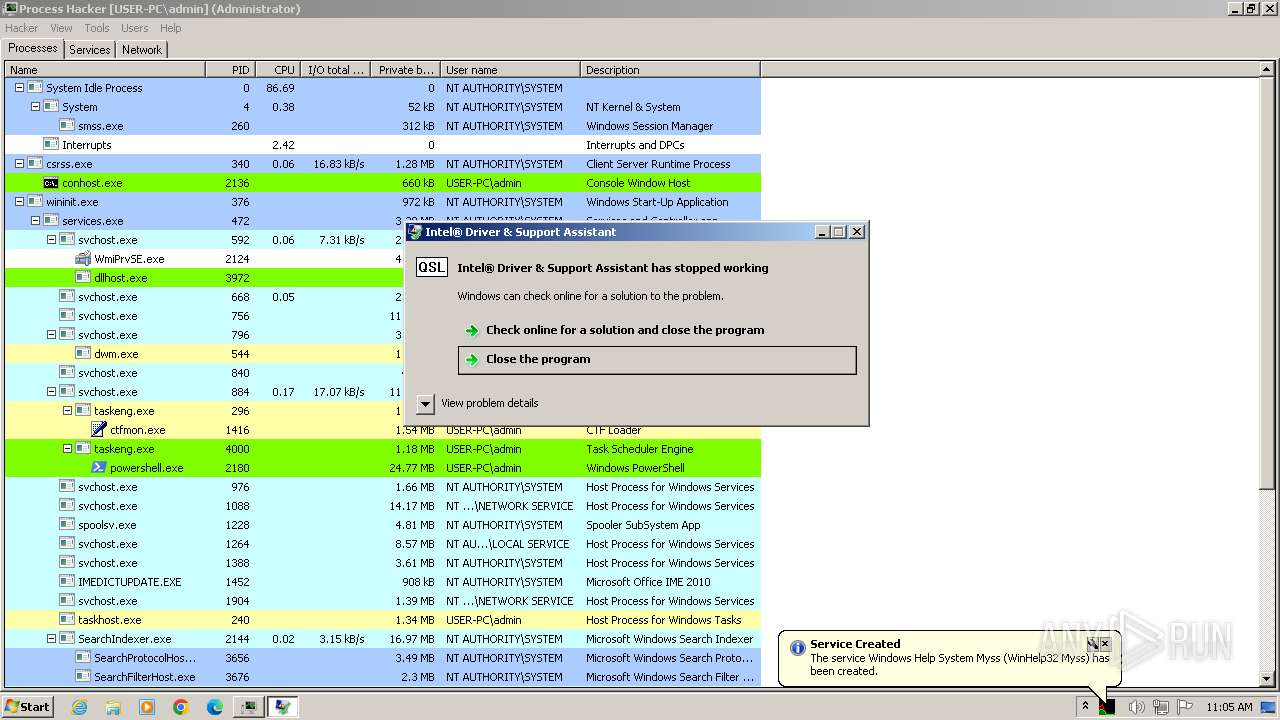Collapse the SearchIndexer.exe node
Screen dimensions: 1280x720
click(x=51, y=639)
